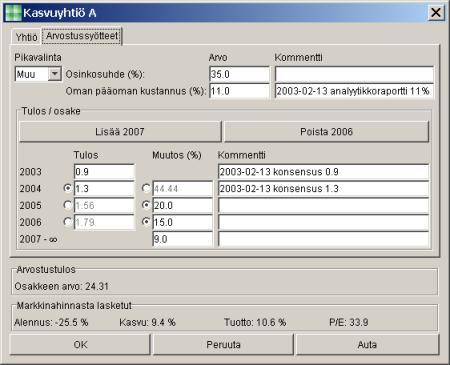Click the Poista 2006 button
Viewport: 450px width, 365px height.
pos(326,132)
